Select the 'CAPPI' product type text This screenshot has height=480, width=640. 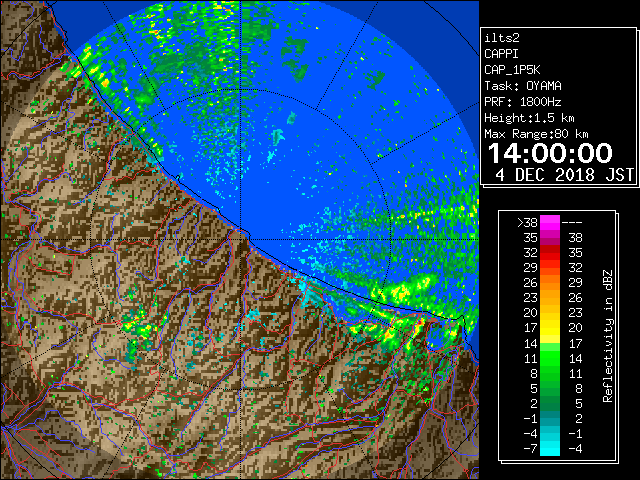501,54
